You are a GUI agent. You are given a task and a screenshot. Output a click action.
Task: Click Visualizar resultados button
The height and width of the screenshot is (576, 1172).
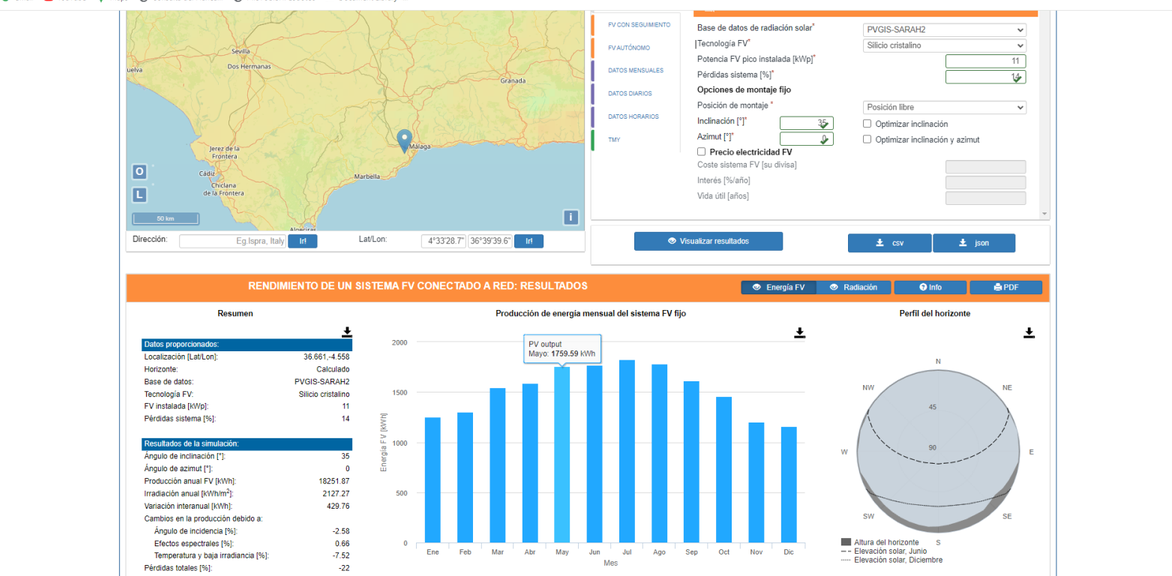[x=709, y=241]
